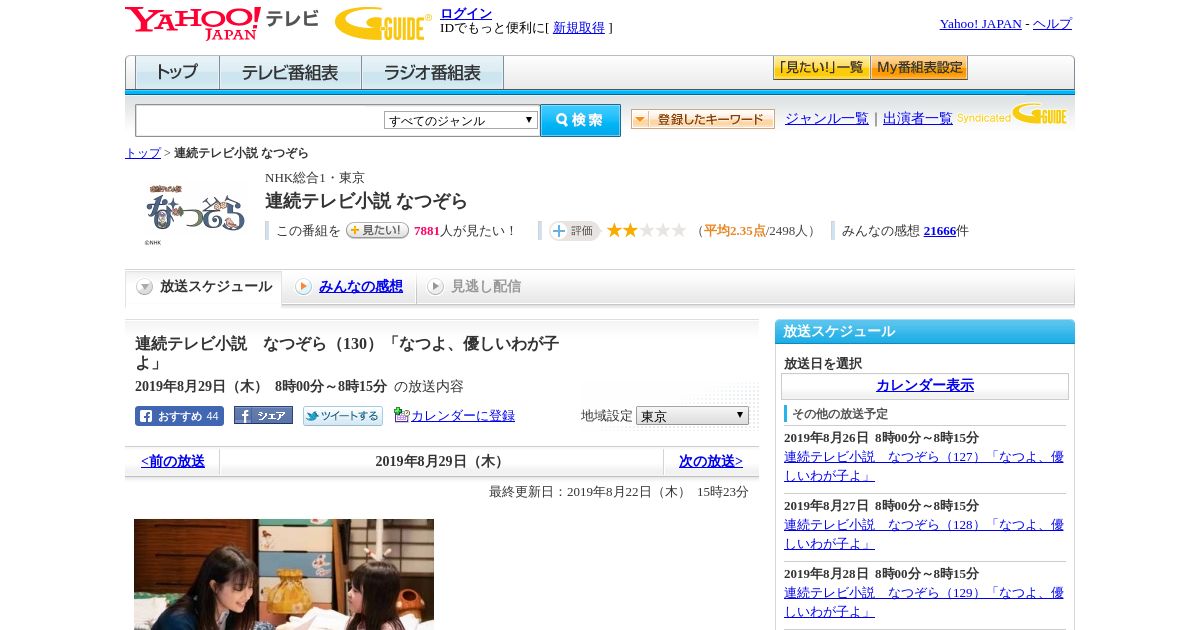
Task: Click the Syndicated G-Guide logo
Action: [x=1012, y=114]
